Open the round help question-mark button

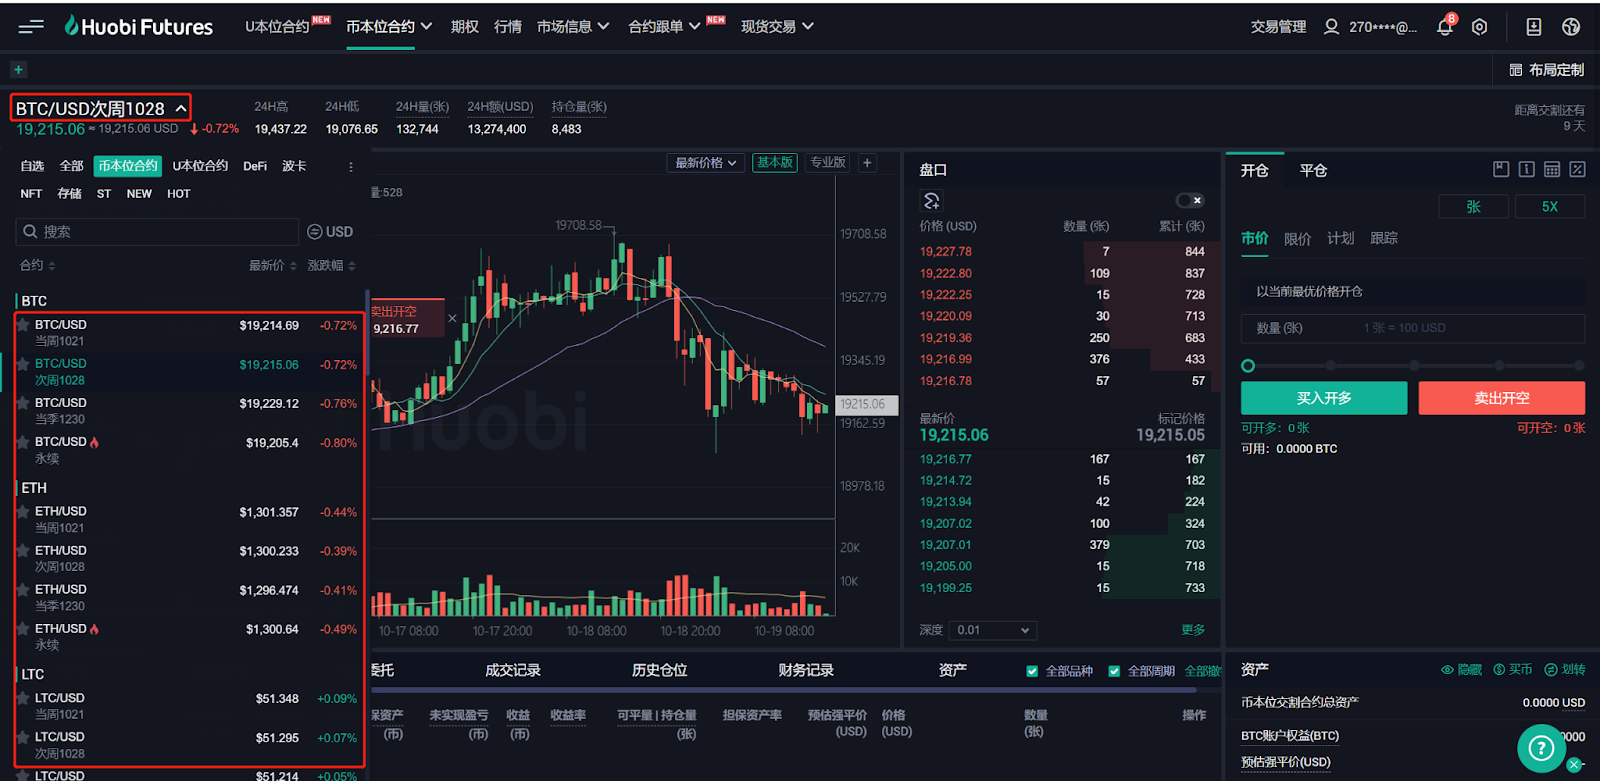click(x=1541, y=747)
